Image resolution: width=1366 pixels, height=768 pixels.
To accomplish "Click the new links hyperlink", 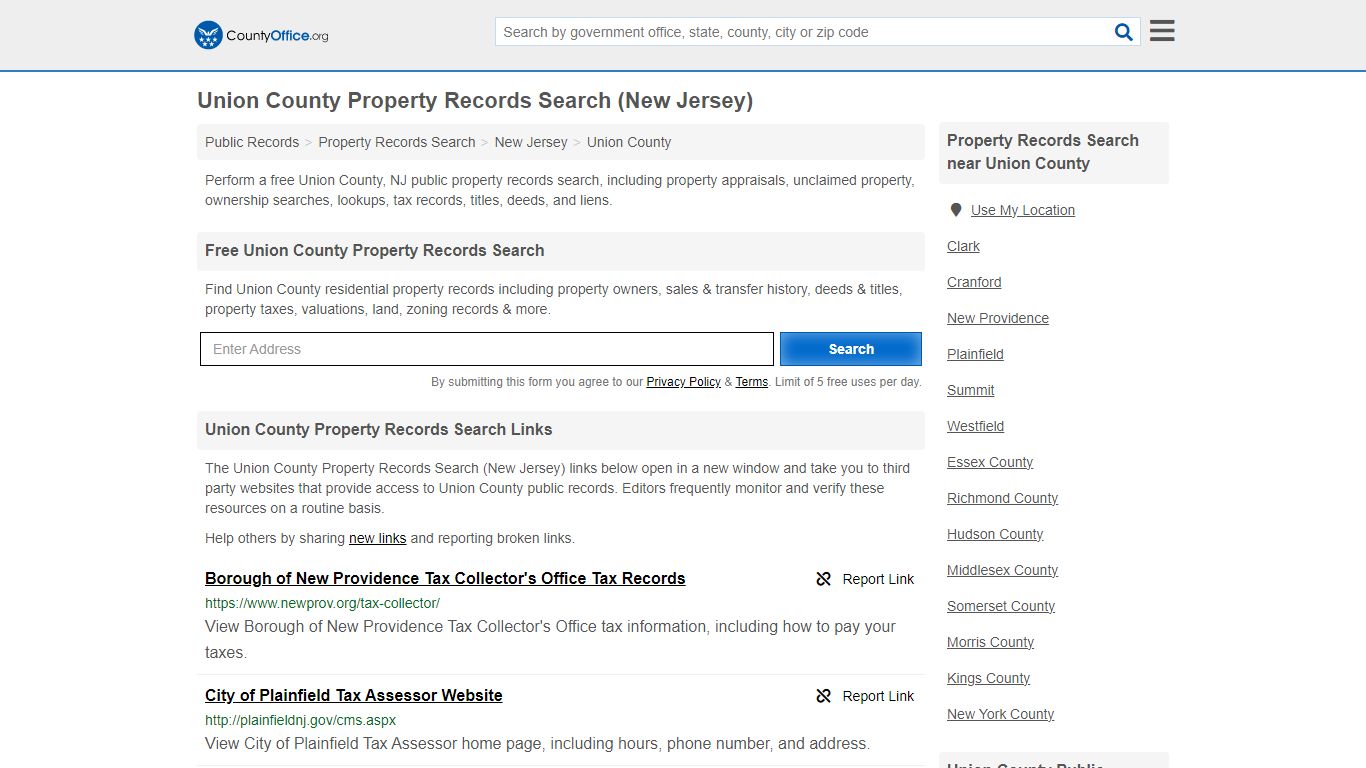I will tap(378, 538).
